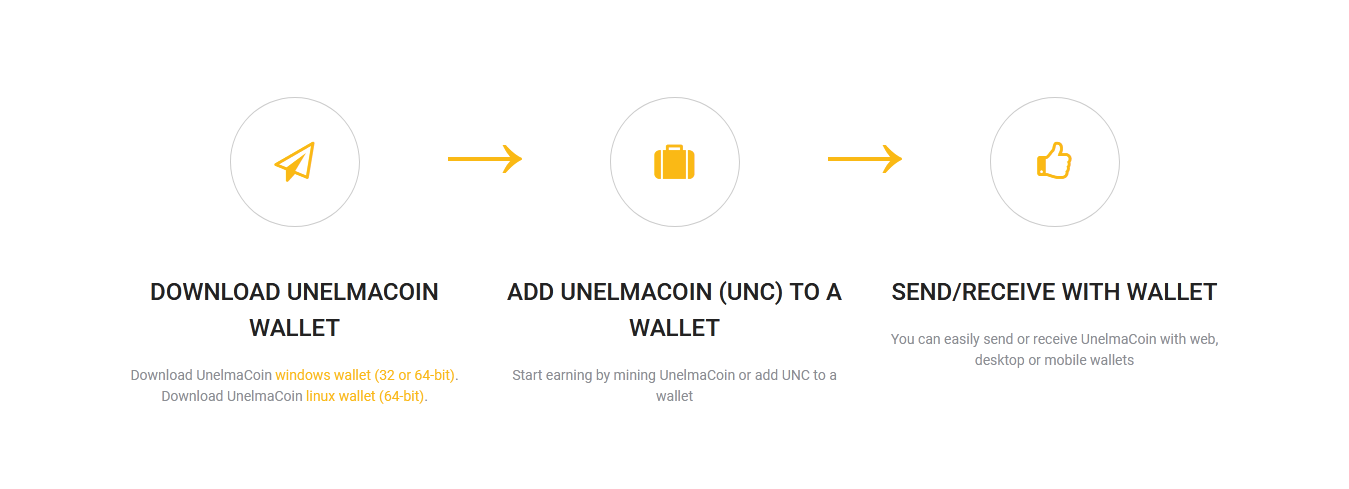Click 'Download UnelmaCoin' text before the linux link
Screen dimensions: 1349x489
point(232,396)
